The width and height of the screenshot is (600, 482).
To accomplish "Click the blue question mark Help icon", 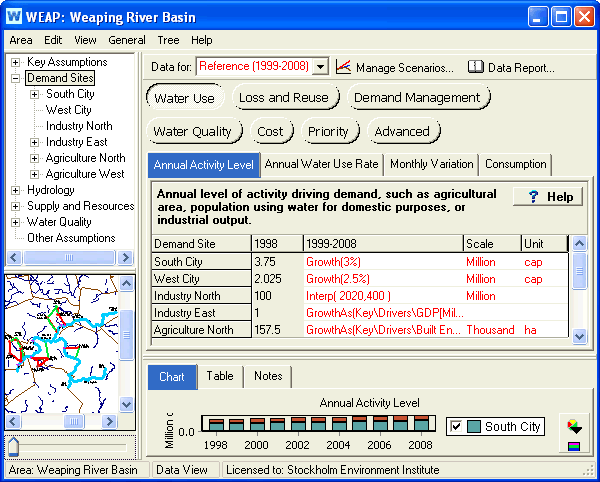I will point(533,197).
